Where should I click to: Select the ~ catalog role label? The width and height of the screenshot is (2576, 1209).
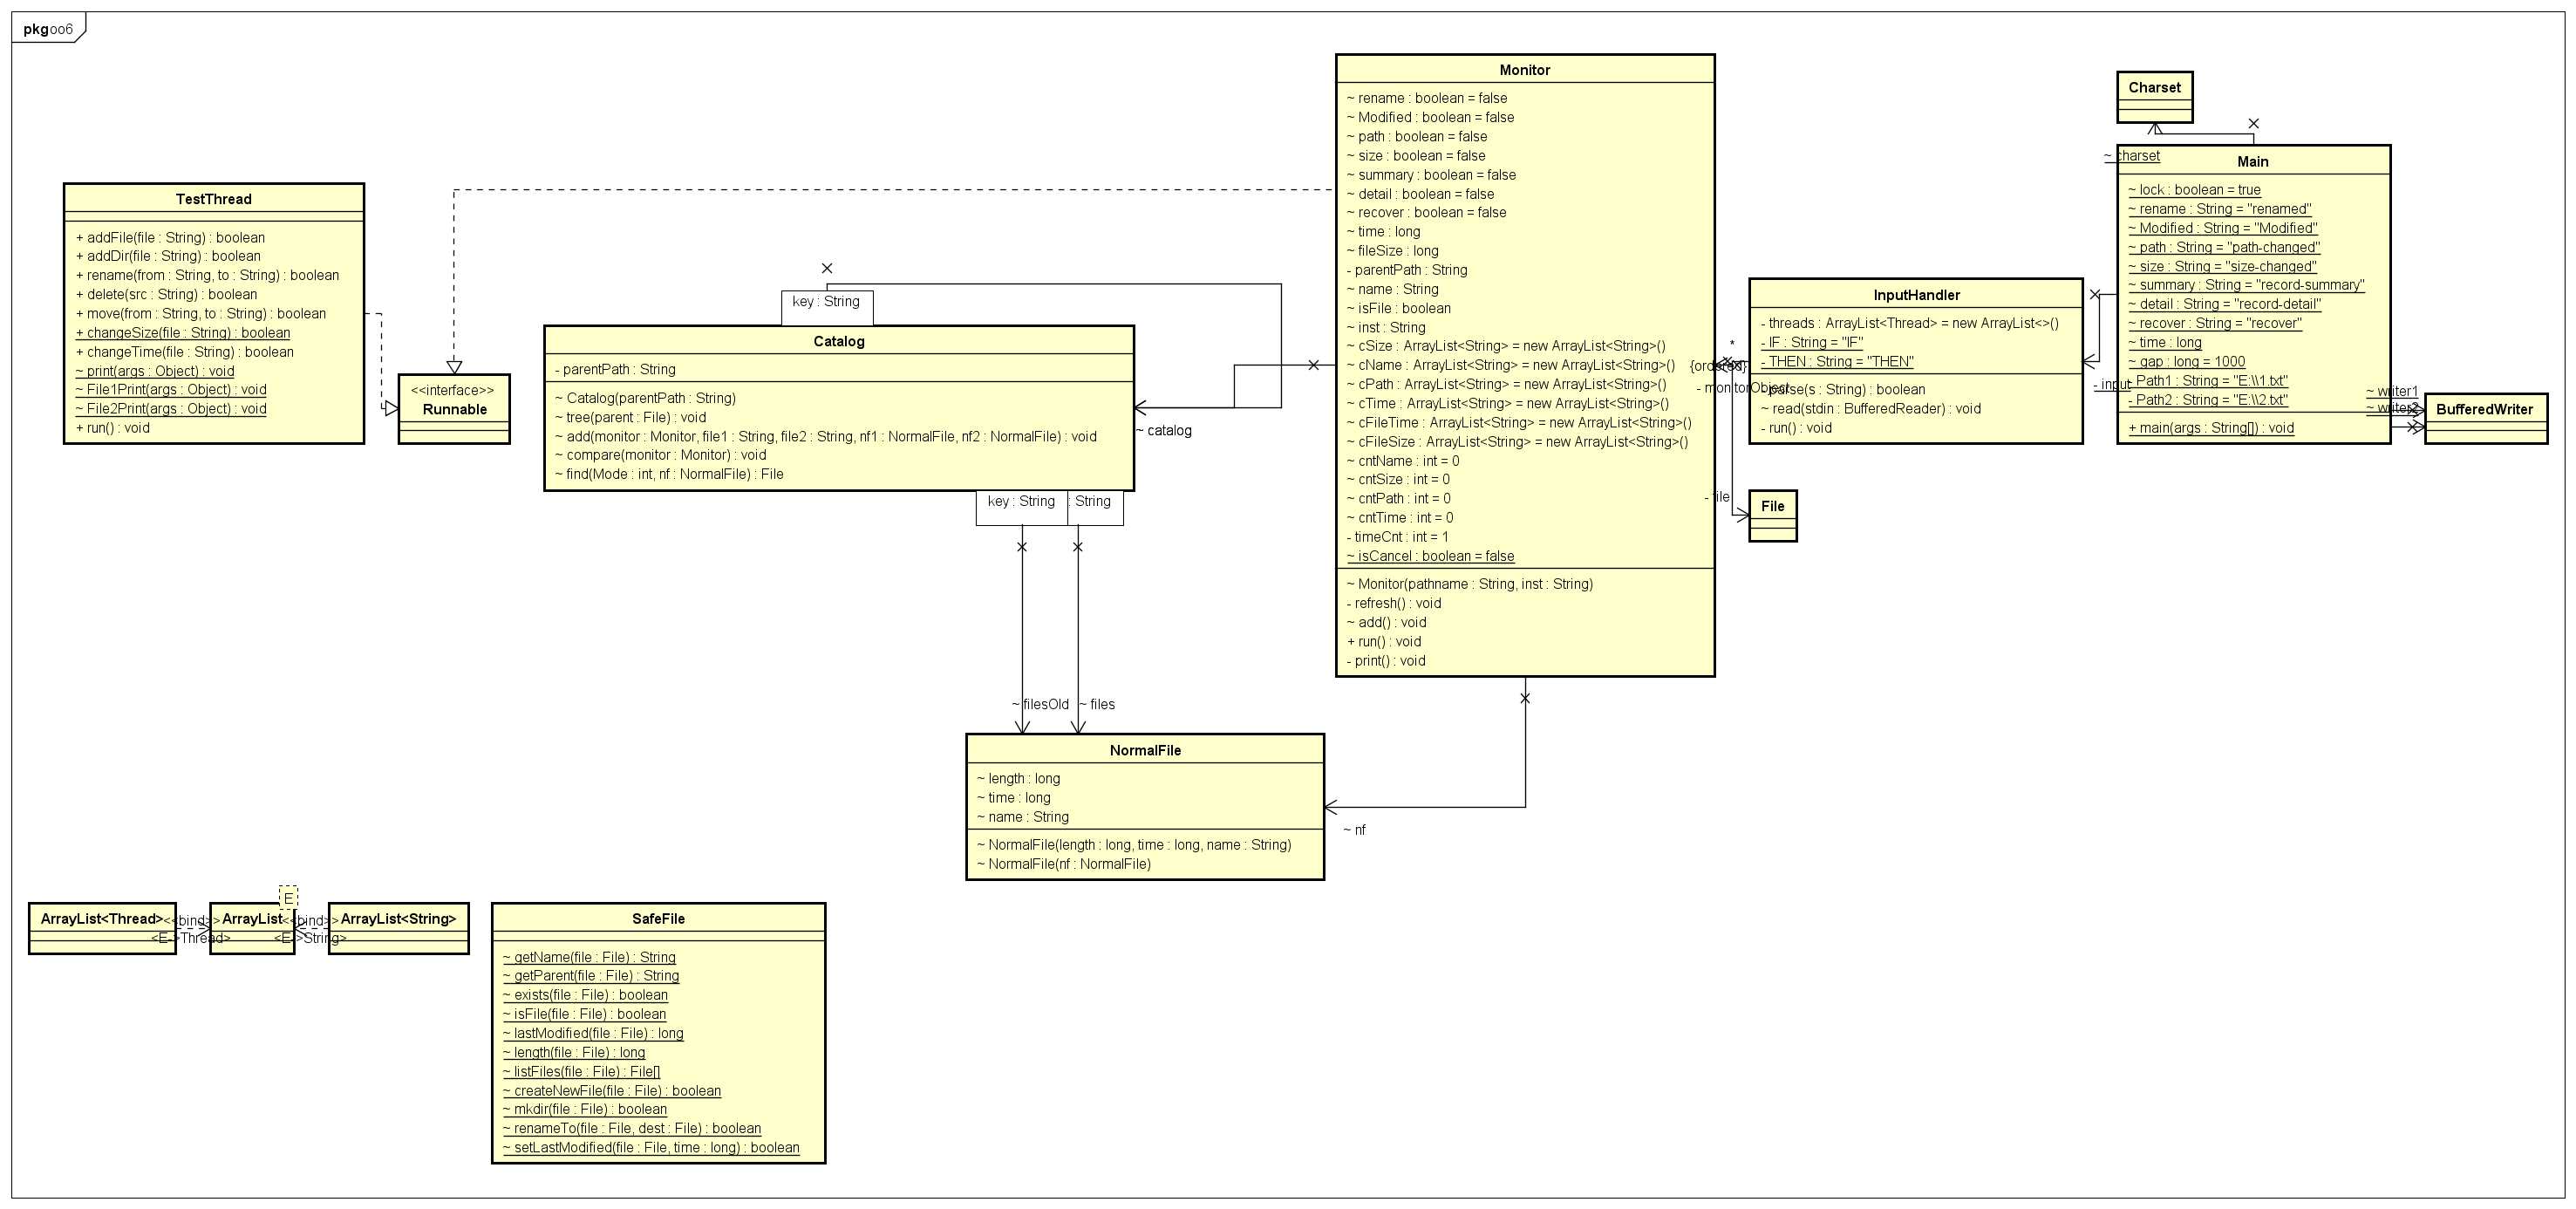tap(1163, 431)
